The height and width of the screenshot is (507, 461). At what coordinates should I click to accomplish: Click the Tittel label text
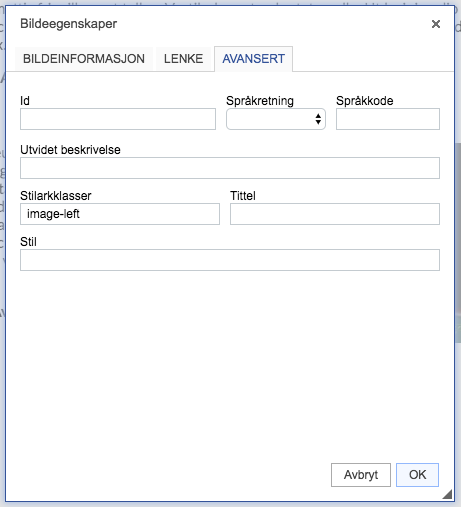coord(243,196)
